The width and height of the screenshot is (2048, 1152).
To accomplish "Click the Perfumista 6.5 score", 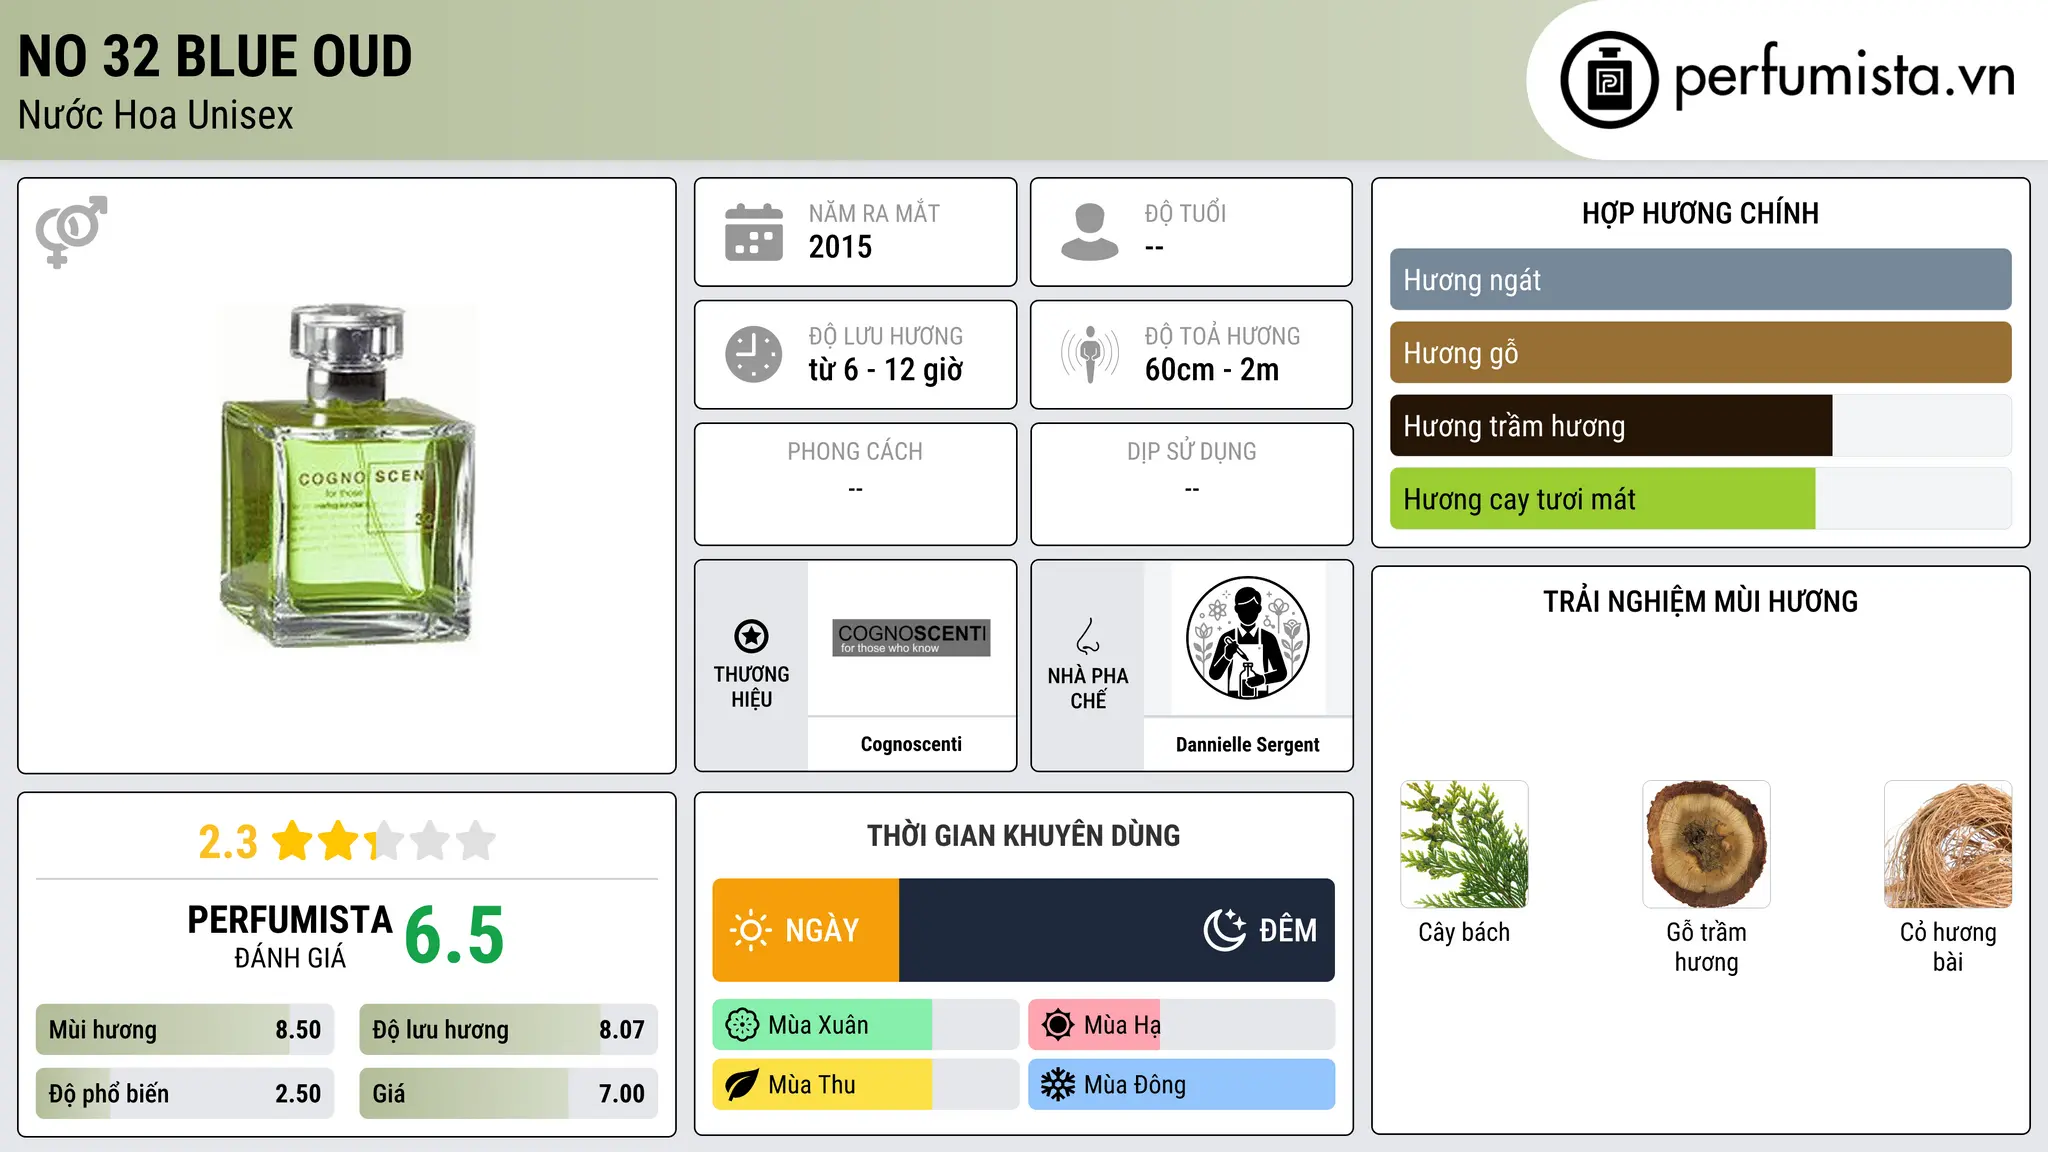I will [454, 936].
